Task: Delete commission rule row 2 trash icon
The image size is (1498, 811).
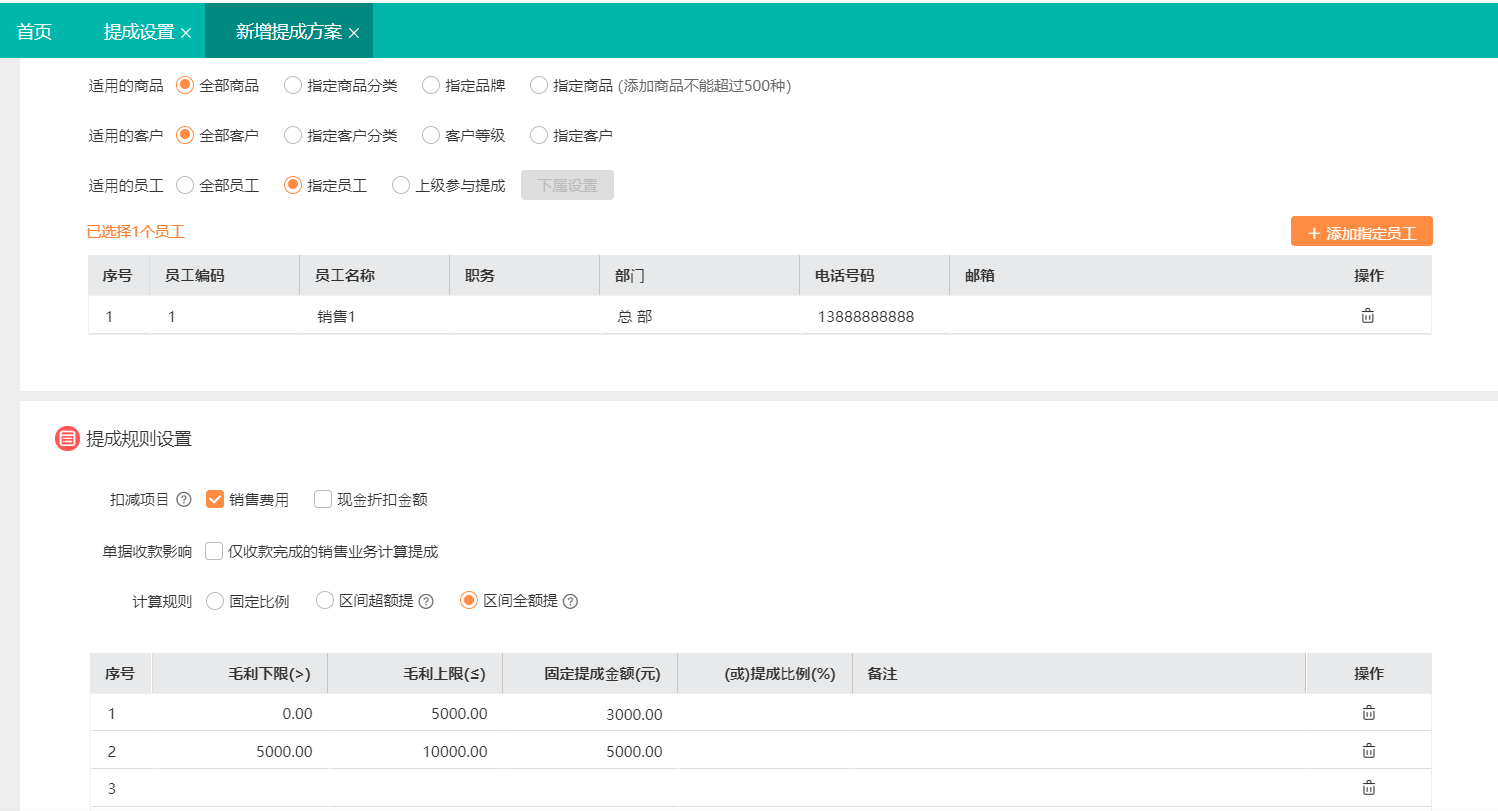Action: tap(1369, 751)
